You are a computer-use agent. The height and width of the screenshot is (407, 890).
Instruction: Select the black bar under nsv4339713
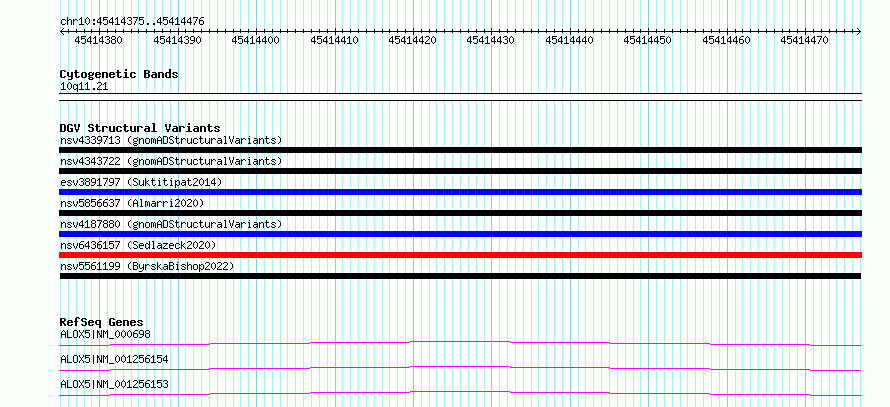(x=460, y=150)
